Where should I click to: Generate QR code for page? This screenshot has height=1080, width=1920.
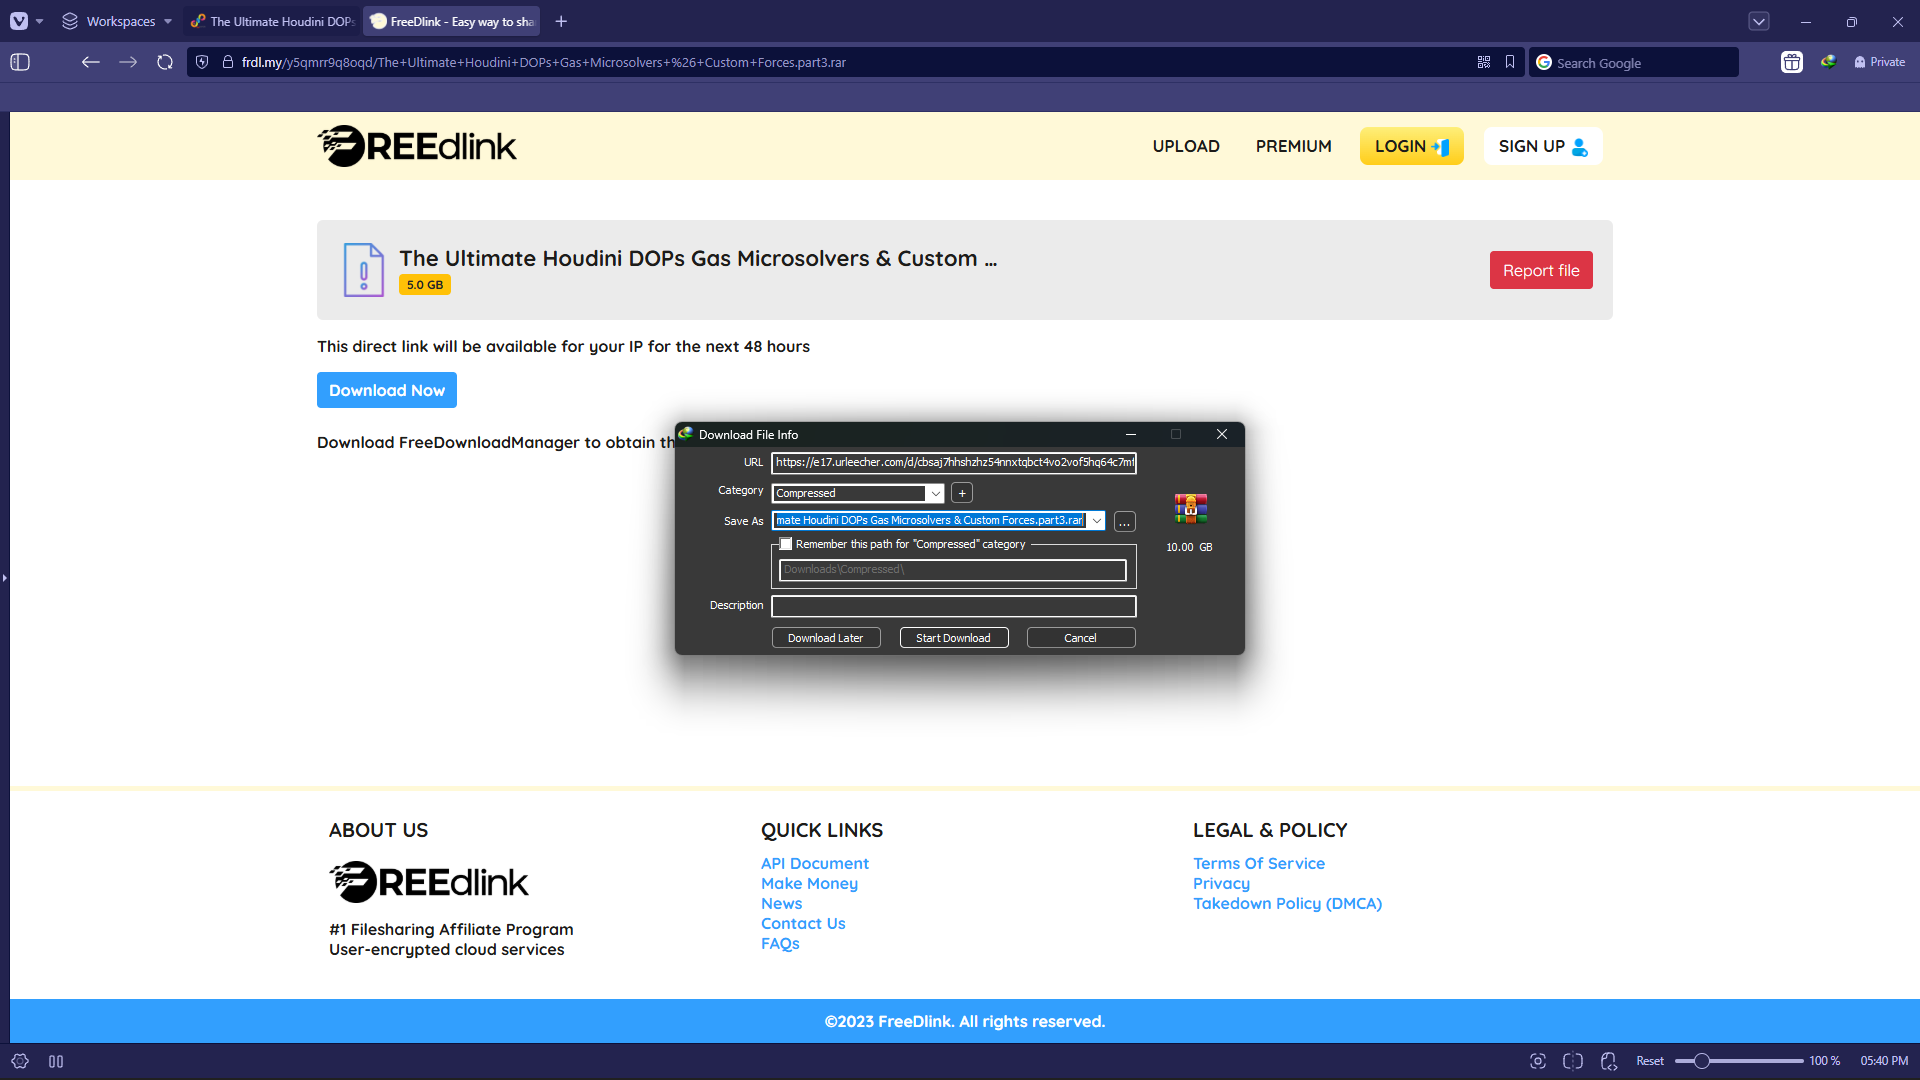1484,62
